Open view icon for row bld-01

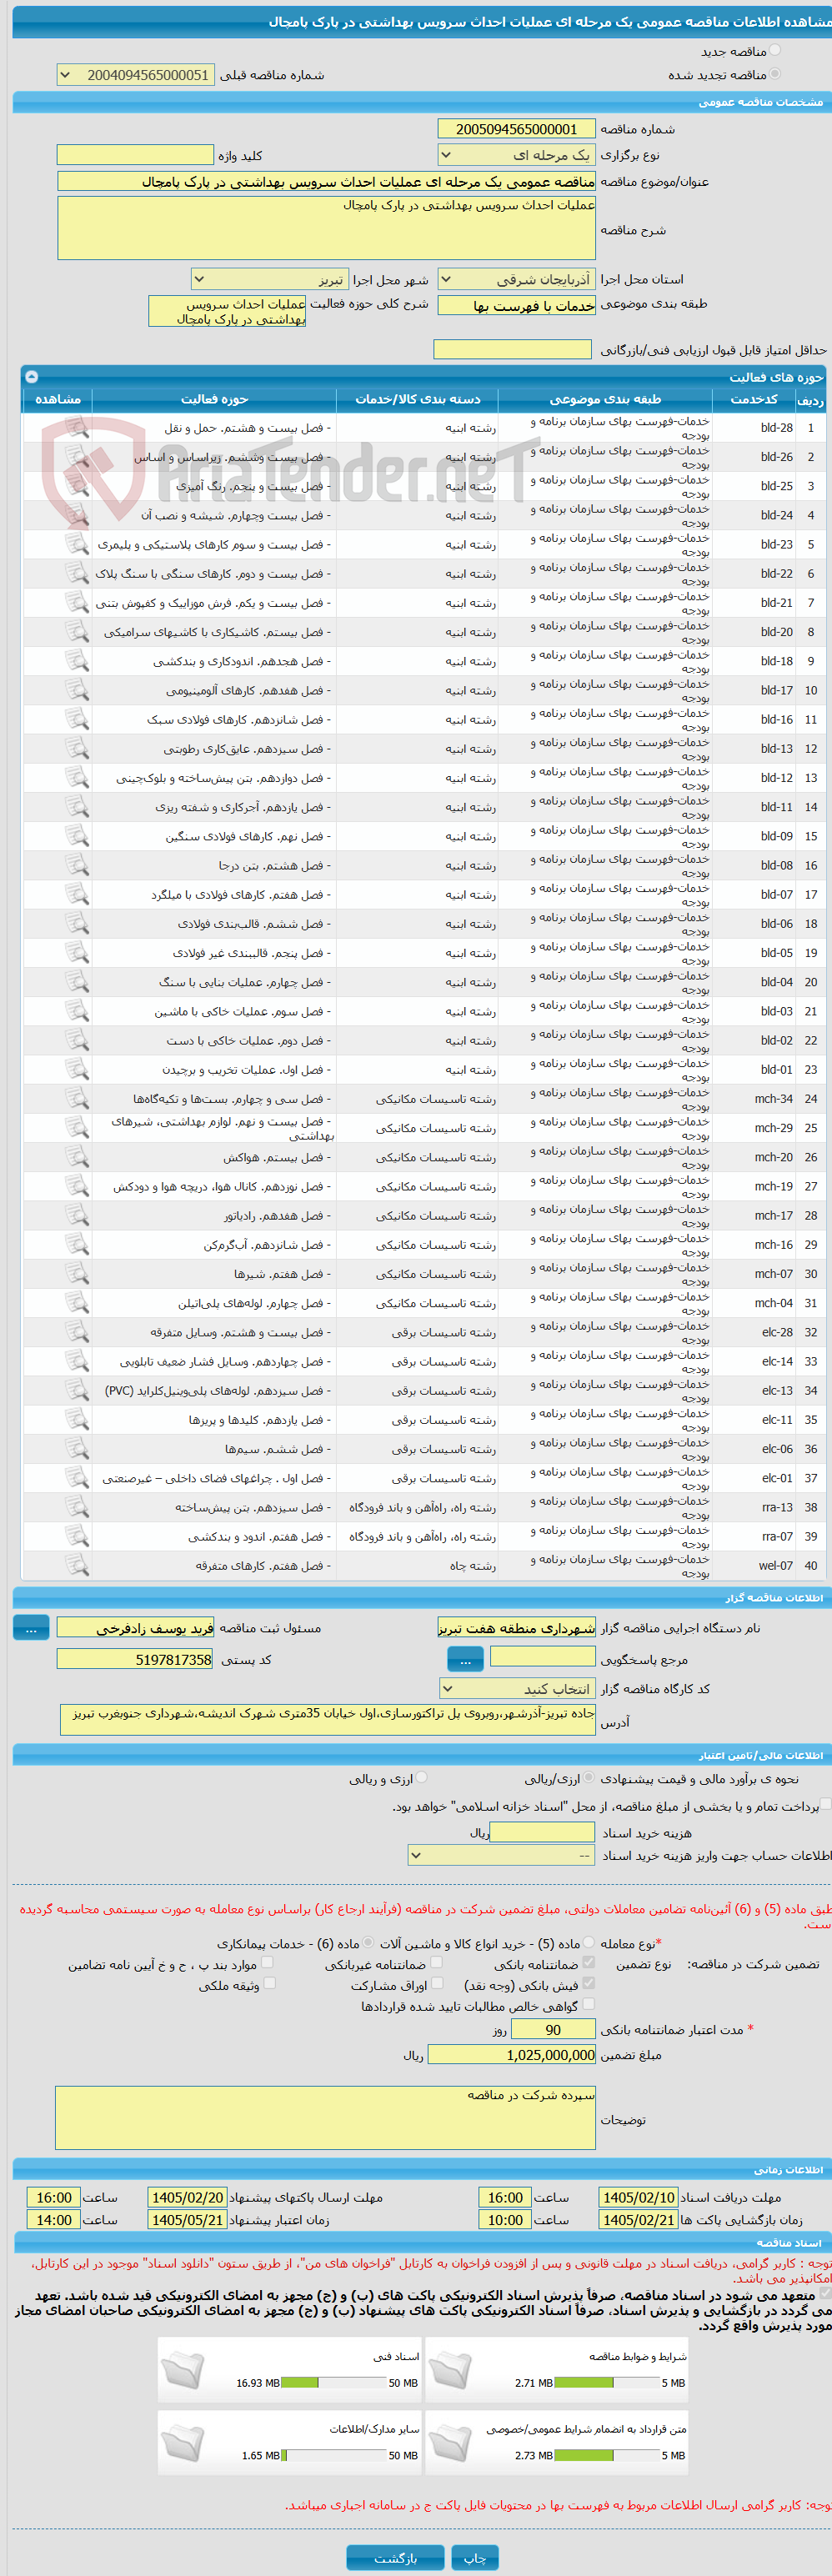coord(76,1070)
